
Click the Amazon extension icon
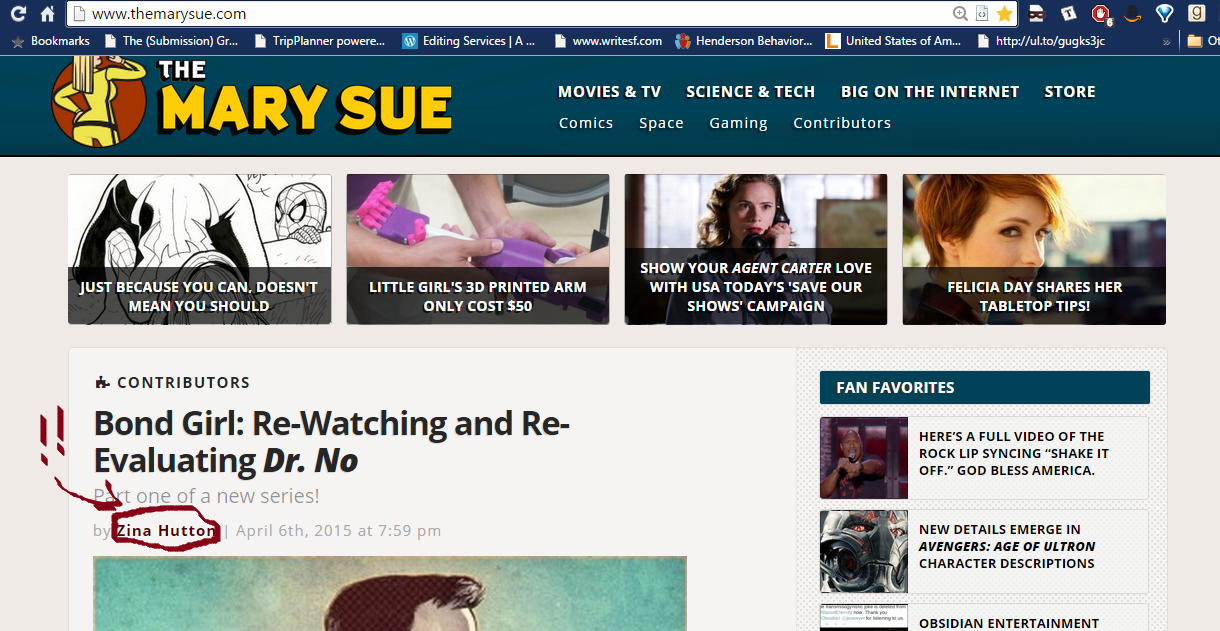[1132, 14]
